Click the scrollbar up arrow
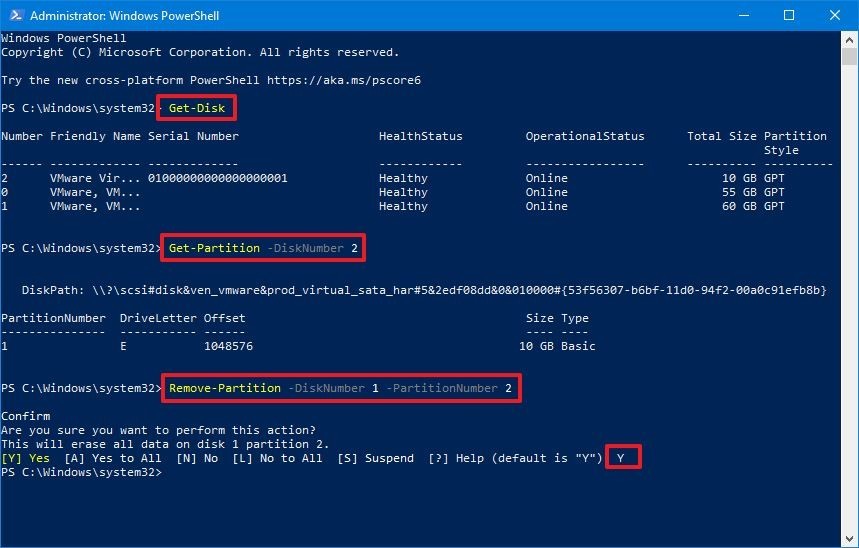Viewport: 859px width, 548px height. (849, 39)
